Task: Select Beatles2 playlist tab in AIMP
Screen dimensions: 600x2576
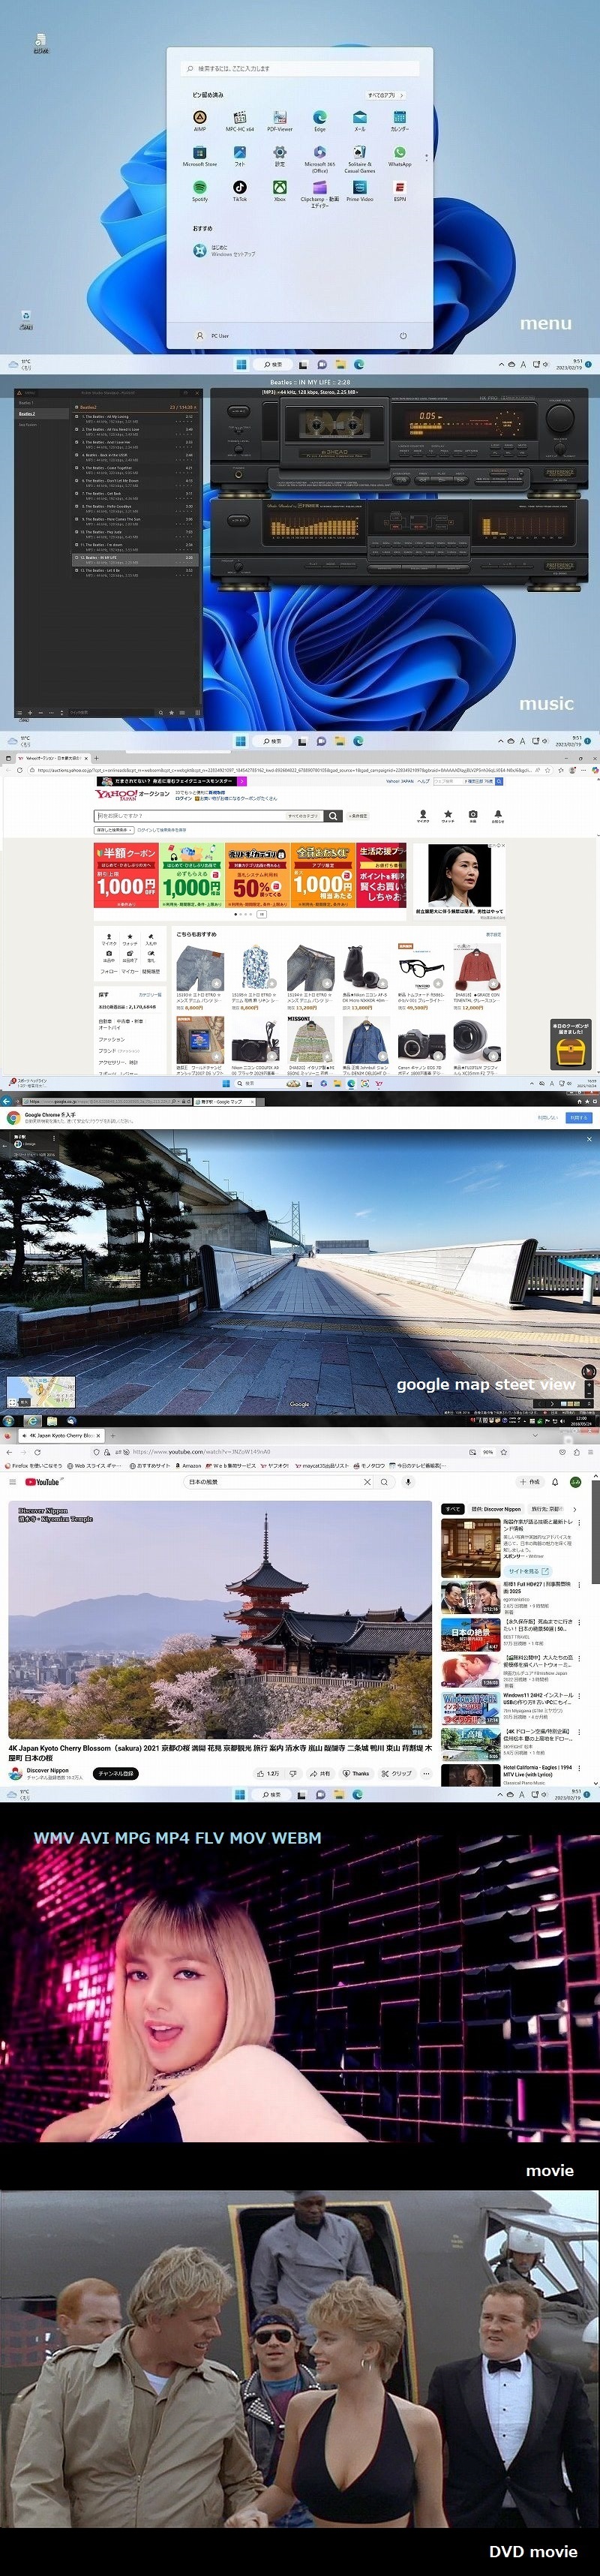Action: click(x=27, y=414)
